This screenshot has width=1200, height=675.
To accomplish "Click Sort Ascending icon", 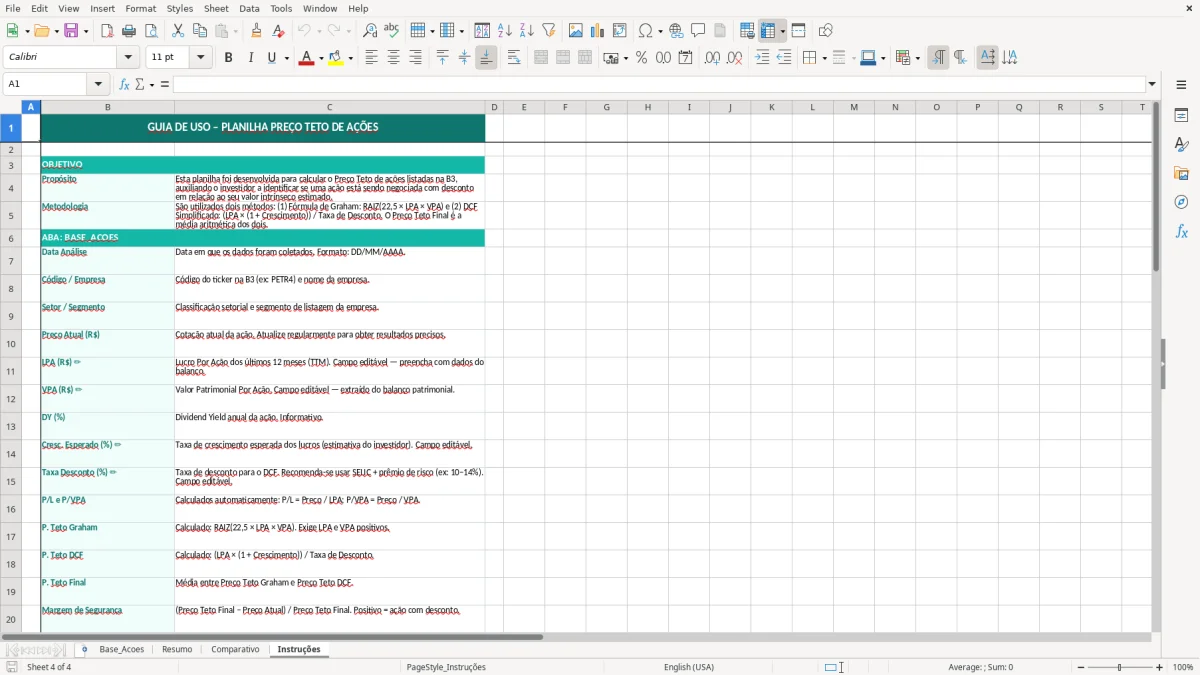I will (x=505, y=31).
